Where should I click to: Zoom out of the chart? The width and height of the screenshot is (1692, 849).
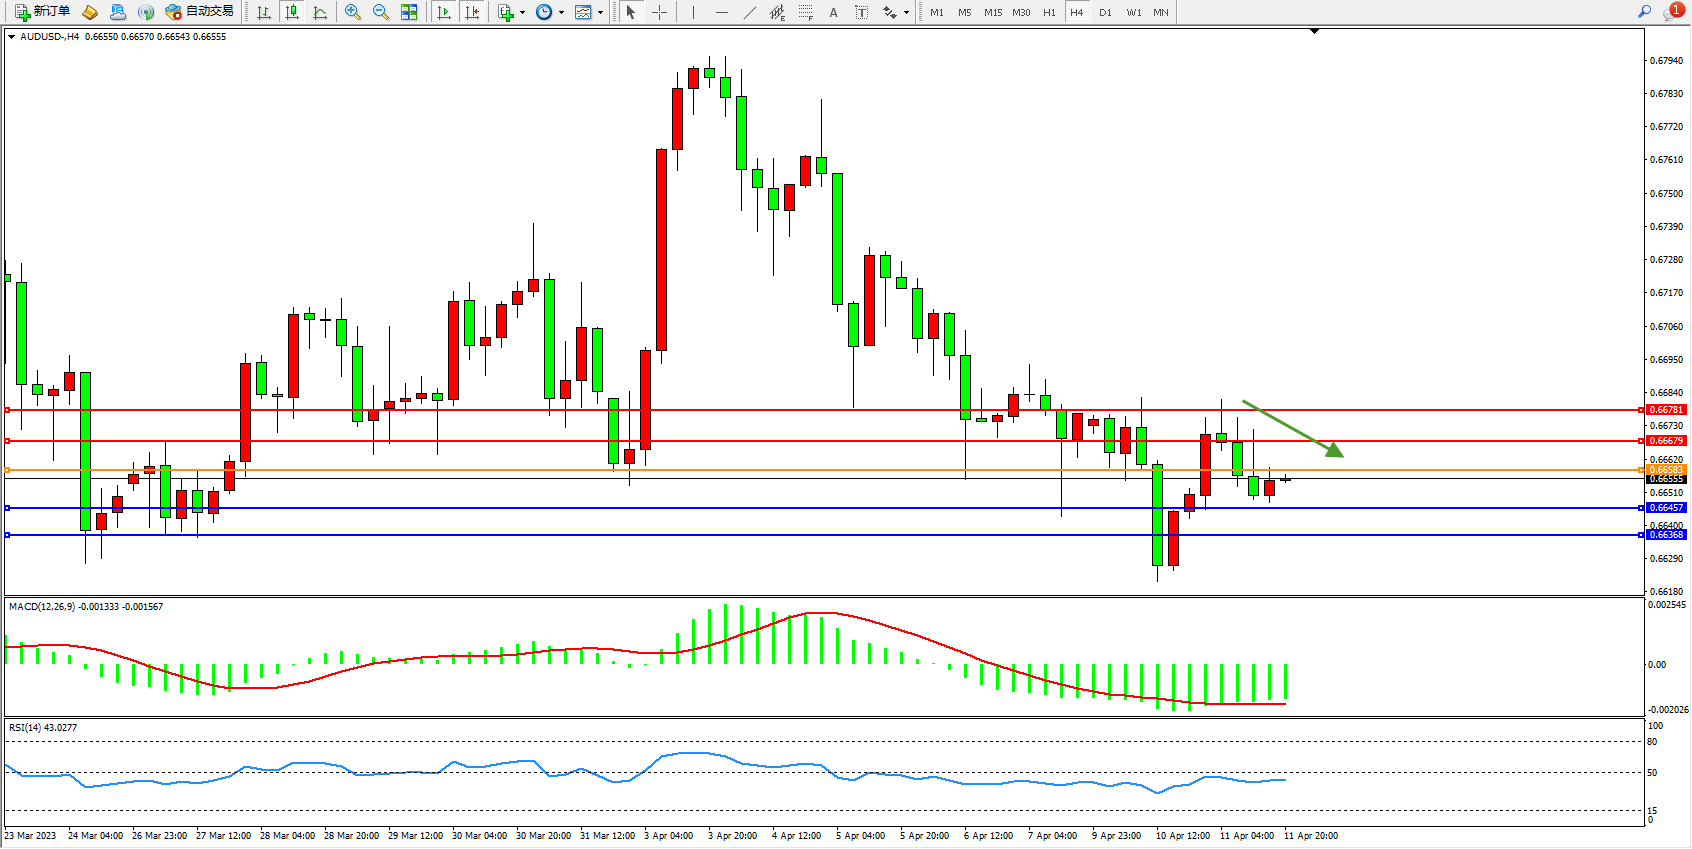[381, 12]
